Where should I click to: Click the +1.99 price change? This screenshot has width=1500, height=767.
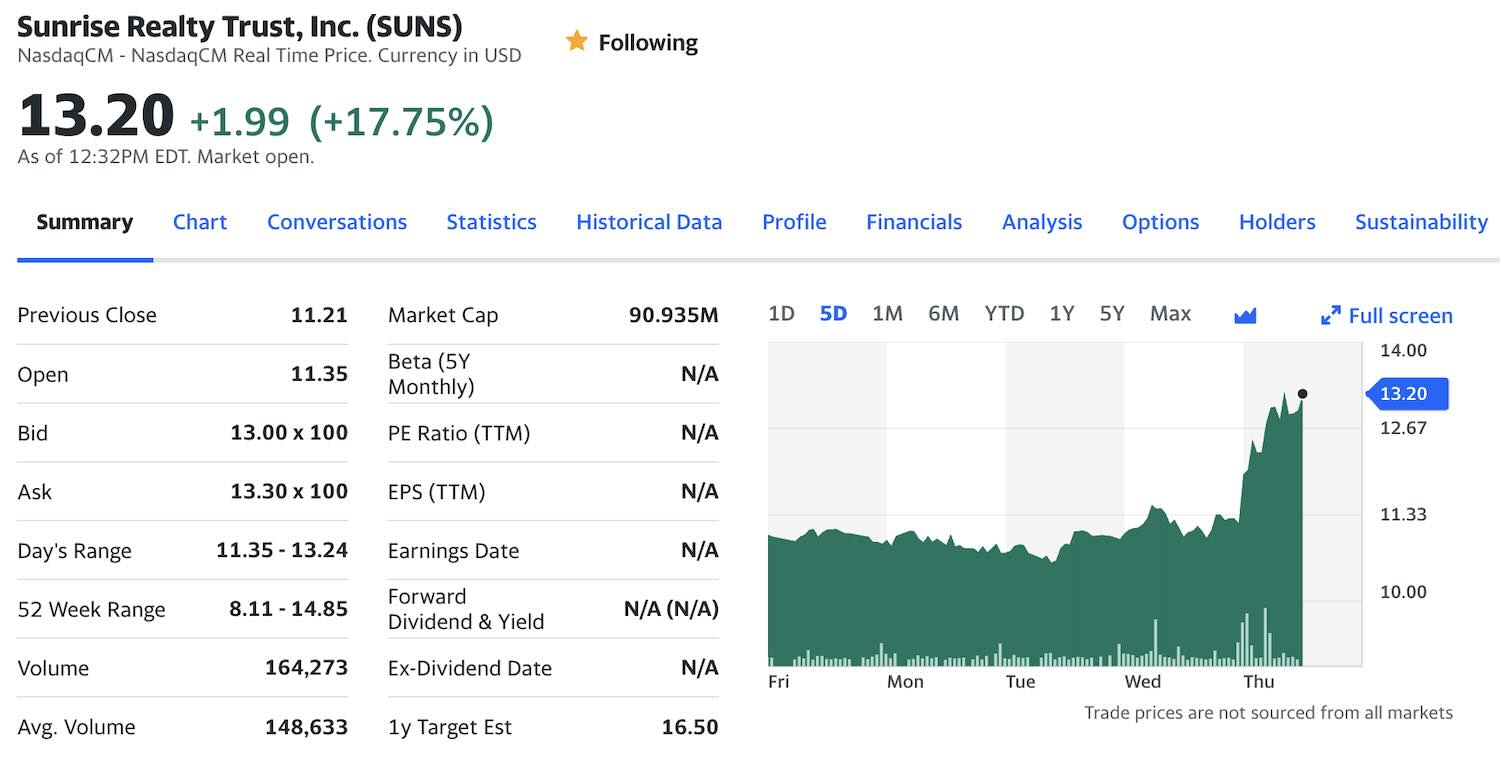pyautogui.click(x=240, y=122)
